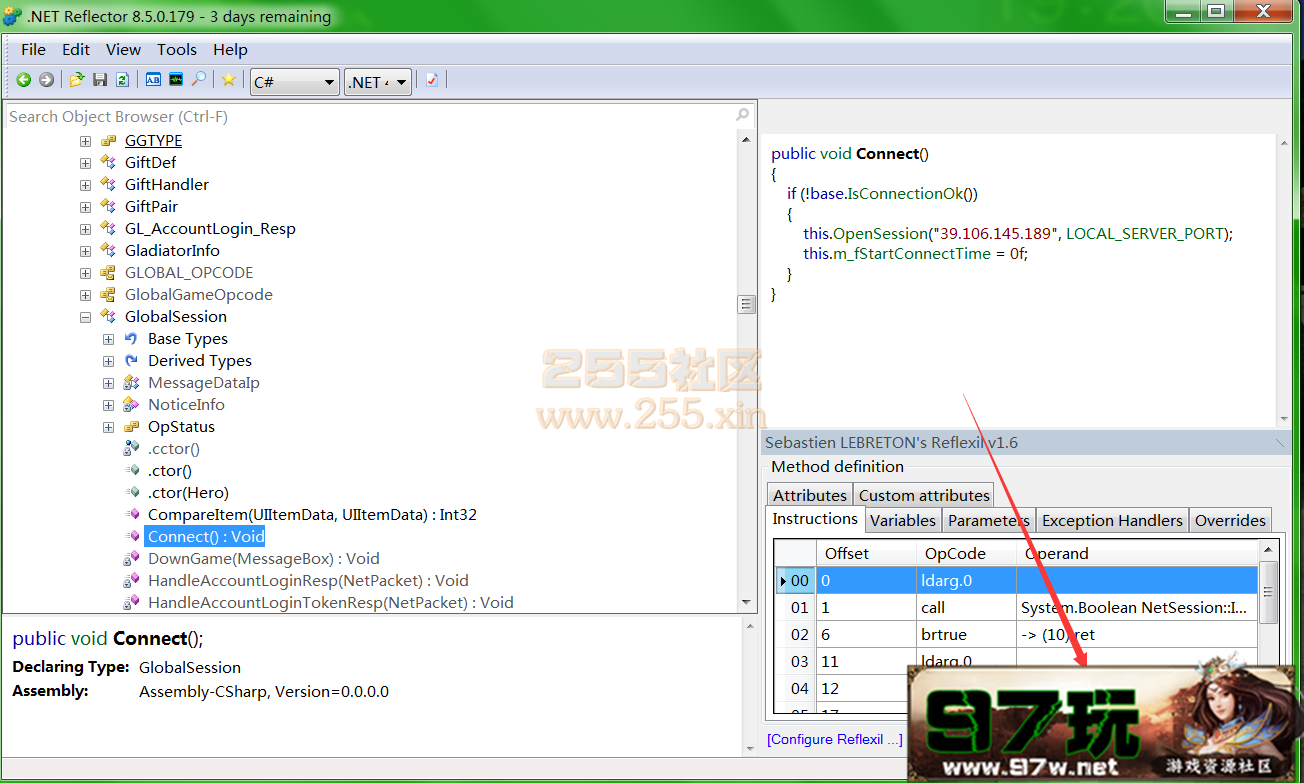The width and height of the screenshot is (1304, 783).
Task: Switch to the Exception Handlers tab
Action: (x=1112, y=520)
